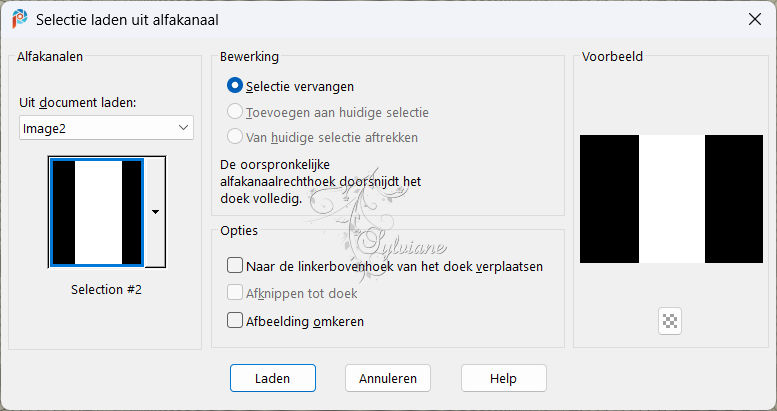This screenshot has height=411, width=777.
Task: Click the Uit document laden label
Action: 78,103
